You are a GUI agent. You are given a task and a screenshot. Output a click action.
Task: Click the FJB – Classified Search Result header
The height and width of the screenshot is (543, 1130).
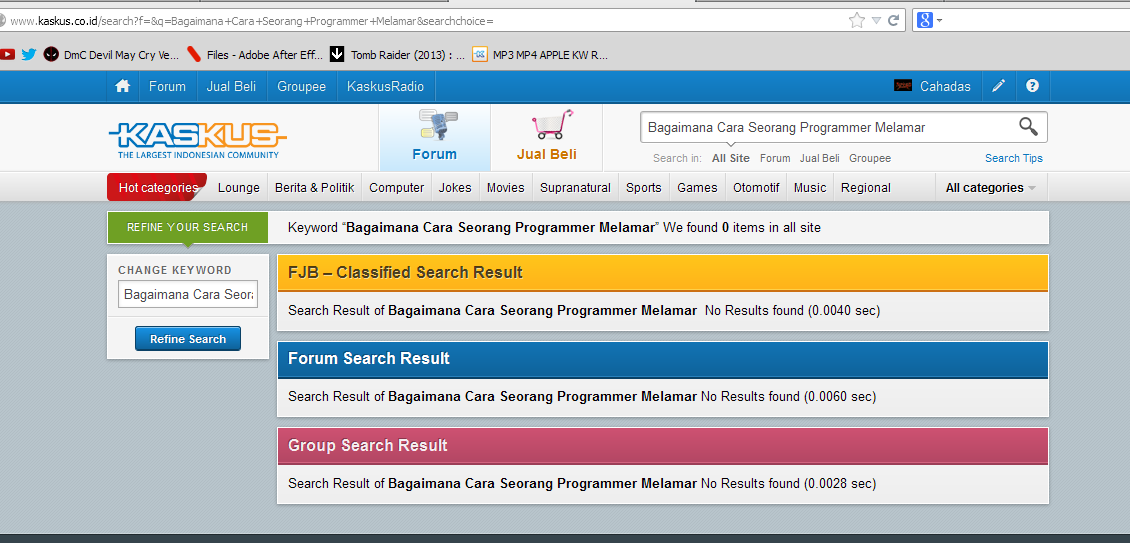(663, 273)
